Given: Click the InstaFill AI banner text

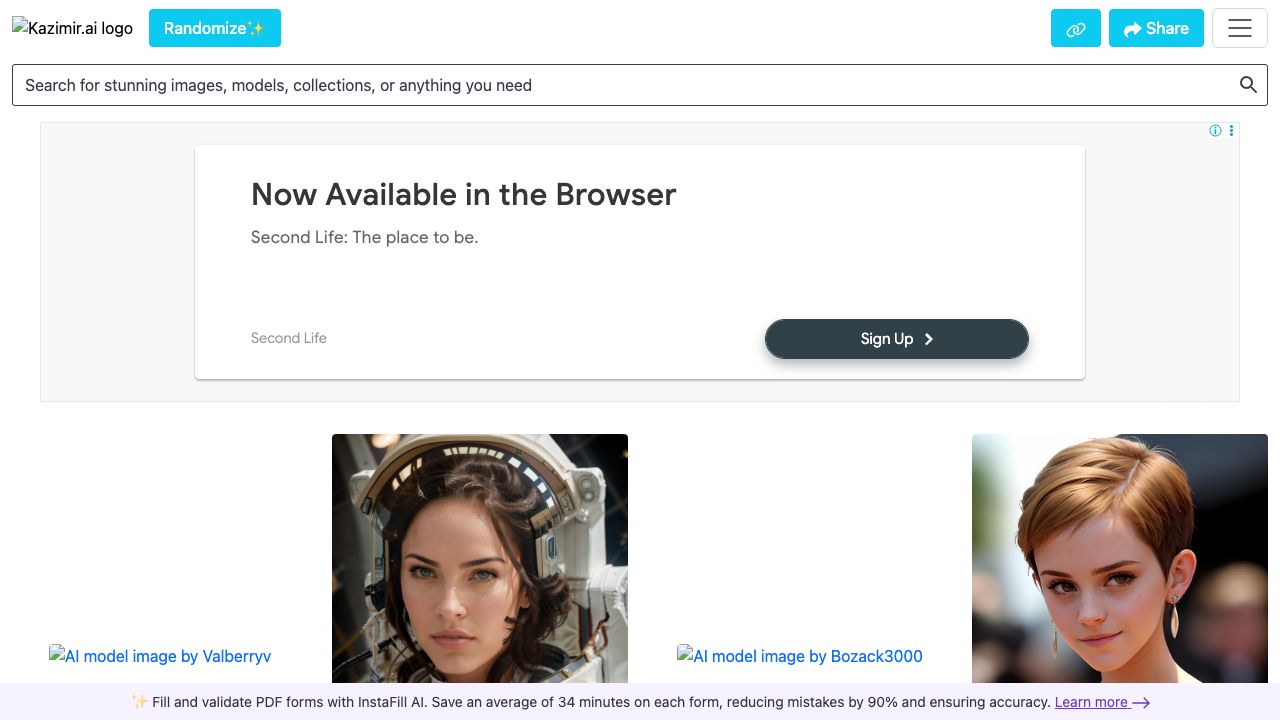Looking at the screenshot, I should pyautogui.click(x=590, y=702).
